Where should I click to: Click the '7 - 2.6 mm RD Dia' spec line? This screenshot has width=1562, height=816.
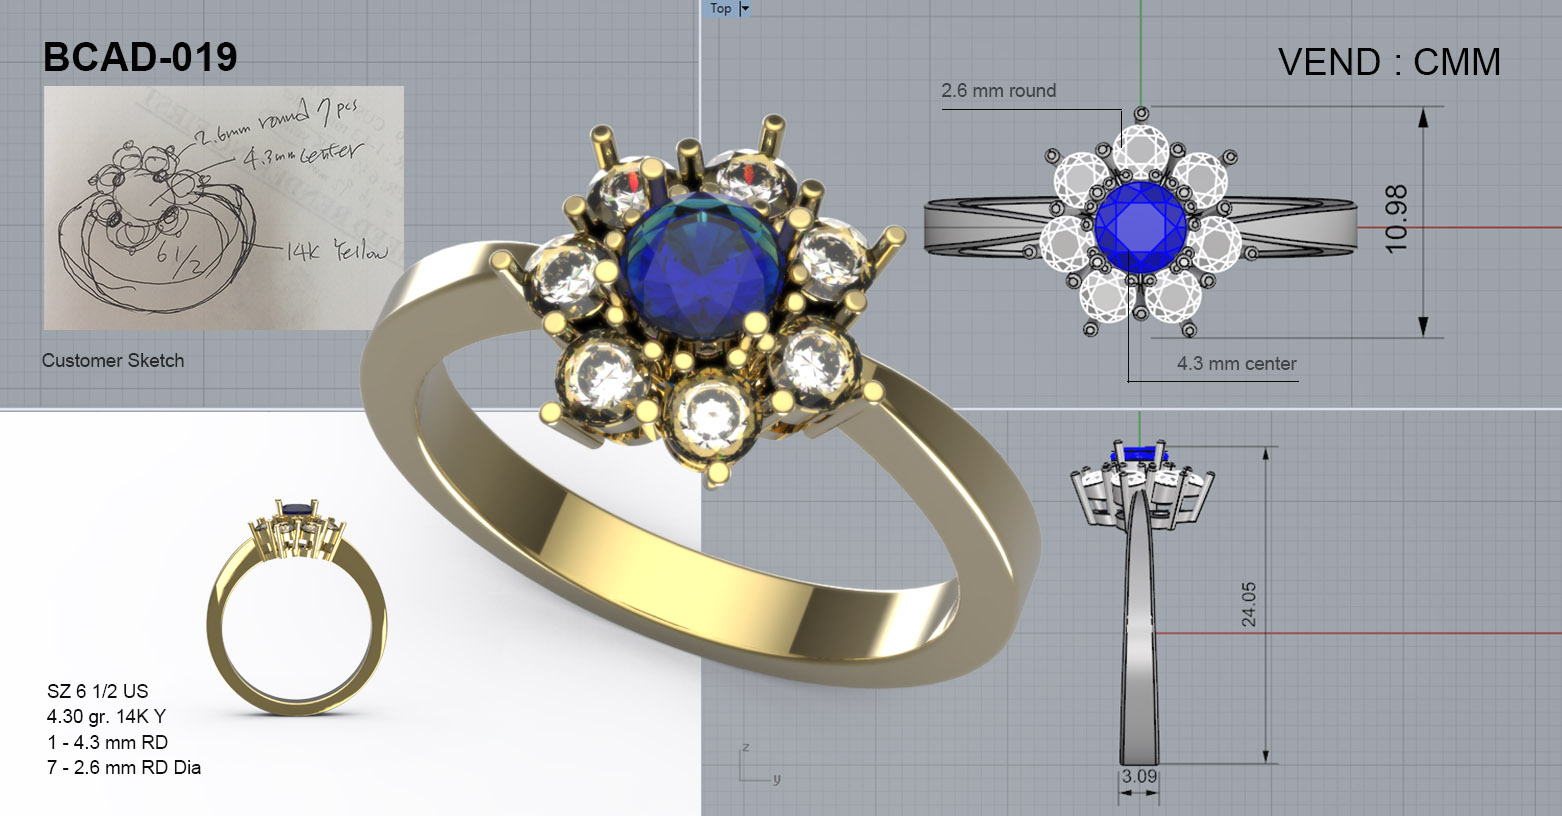point(124,767)
